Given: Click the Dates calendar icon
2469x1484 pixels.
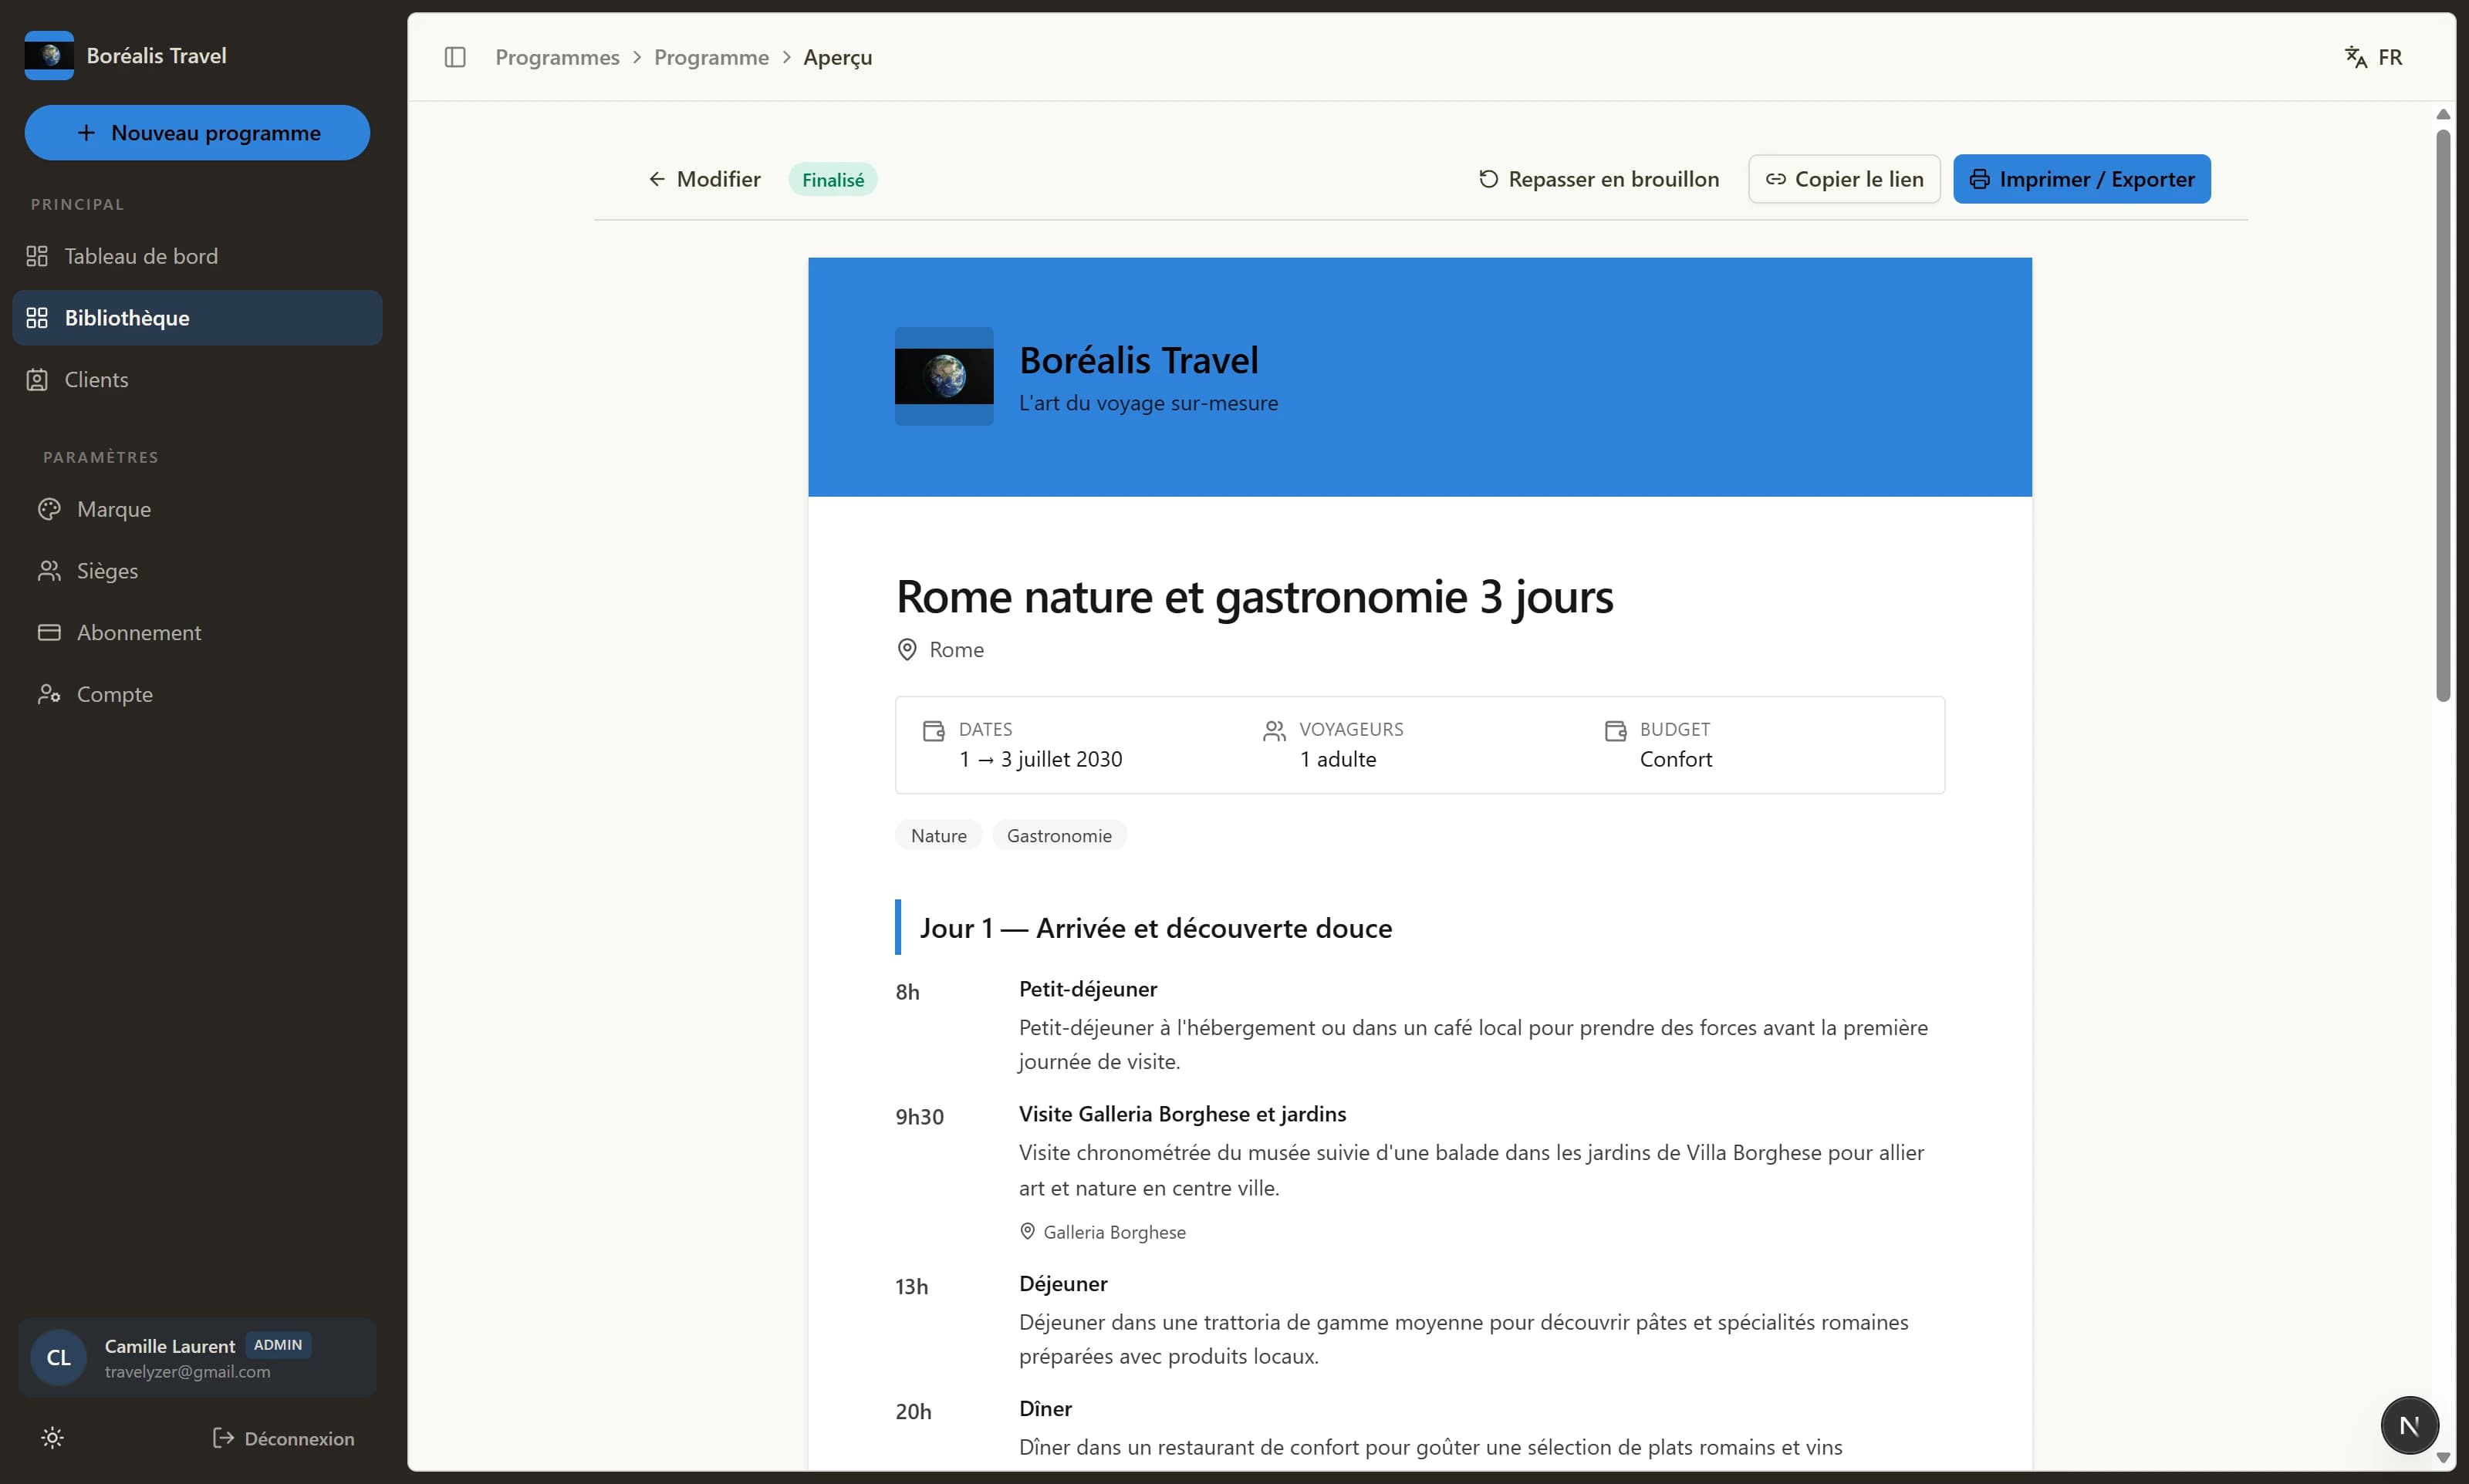Looking at the screenshot, I should pyautogui.click(x=934, y=731).
